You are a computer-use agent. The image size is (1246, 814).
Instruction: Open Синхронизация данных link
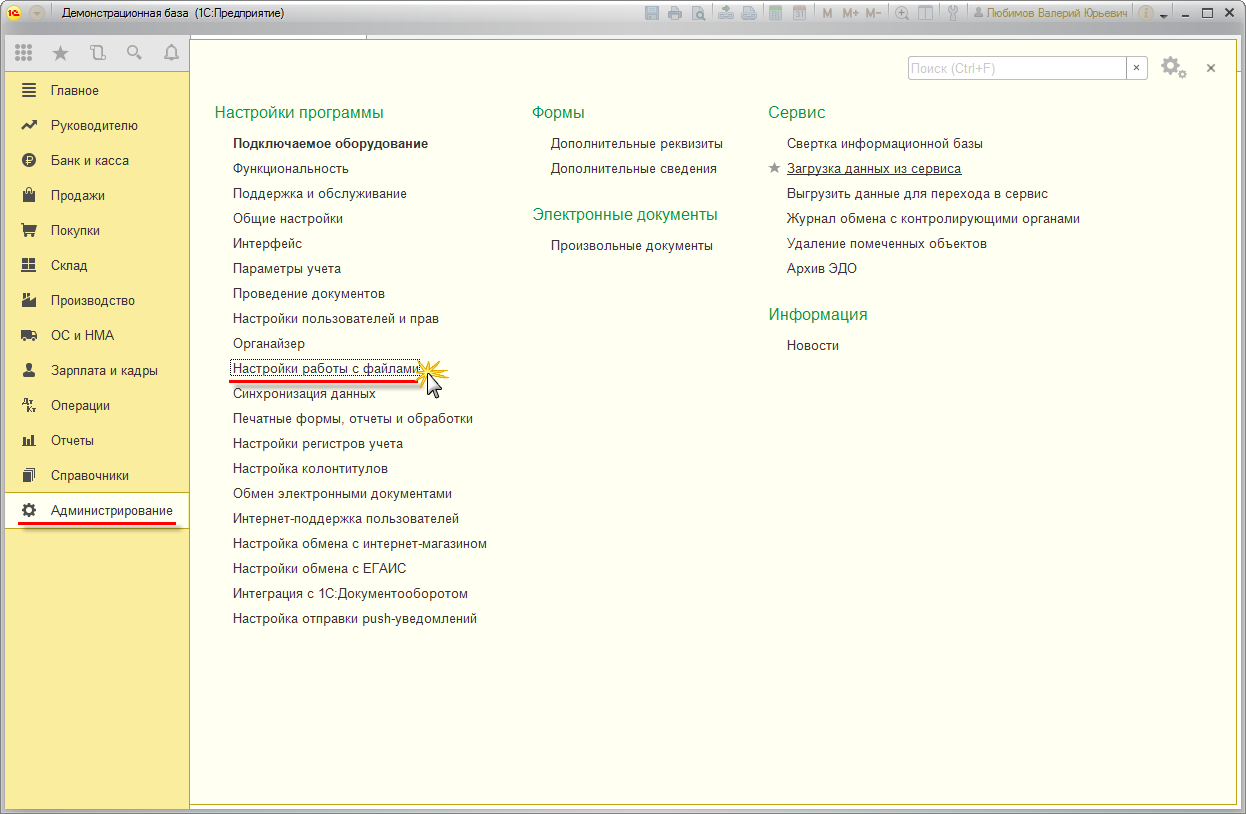[304, 393]
